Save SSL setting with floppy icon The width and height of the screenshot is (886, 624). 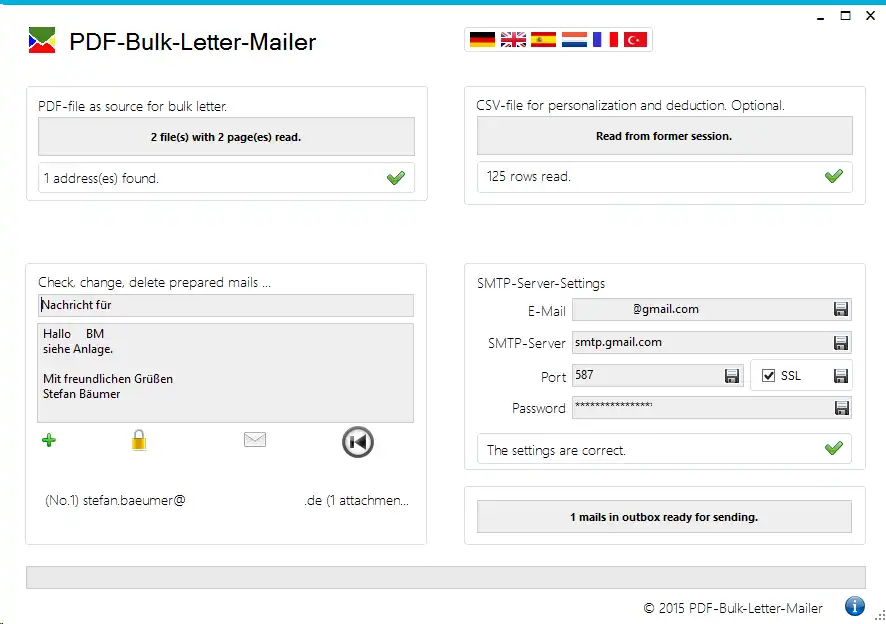pos(841,376)
